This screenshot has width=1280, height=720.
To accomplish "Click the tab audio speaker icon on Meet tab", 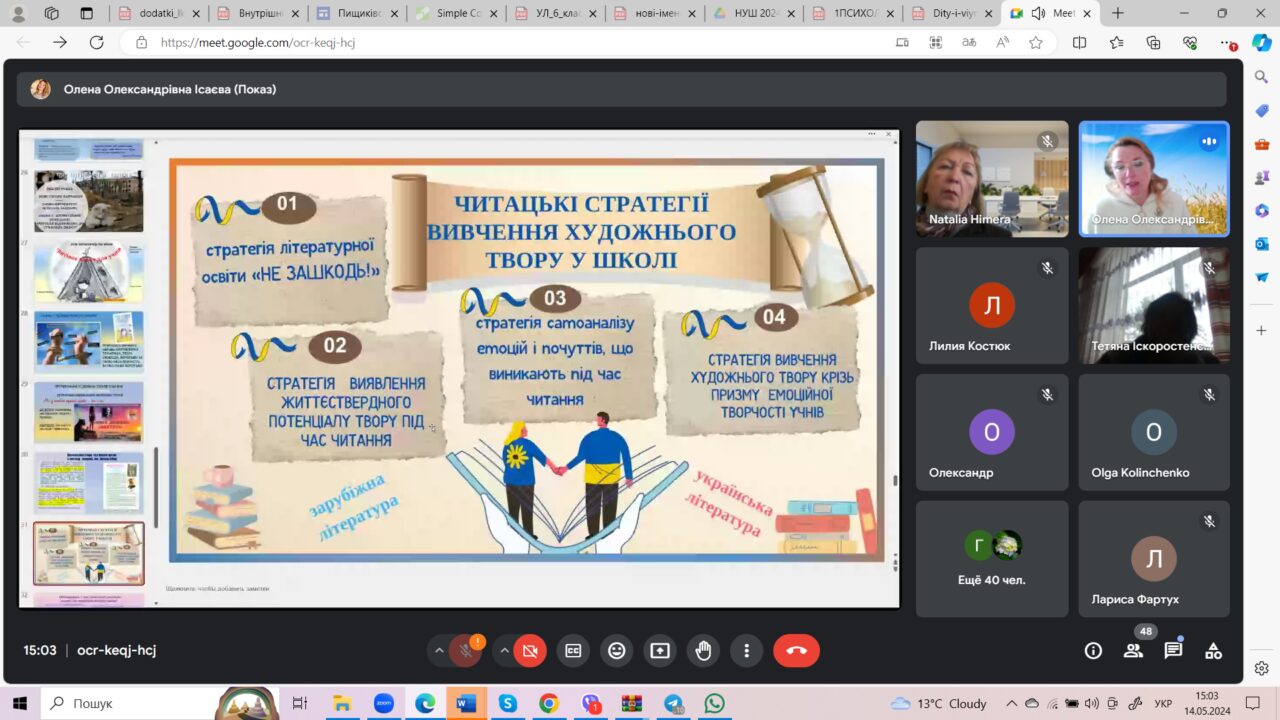I will pyautogui.click(x=1038, y=13).
